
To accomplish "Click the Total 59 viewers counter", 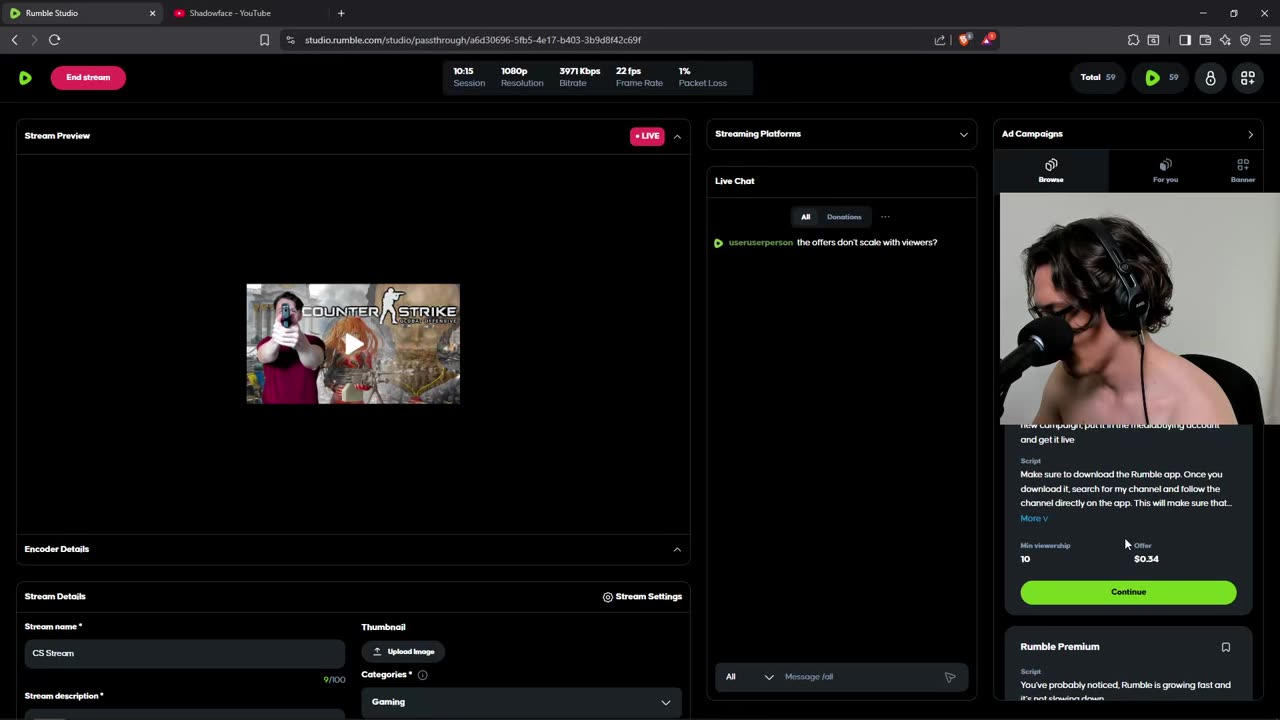I will click(1098, 77).
